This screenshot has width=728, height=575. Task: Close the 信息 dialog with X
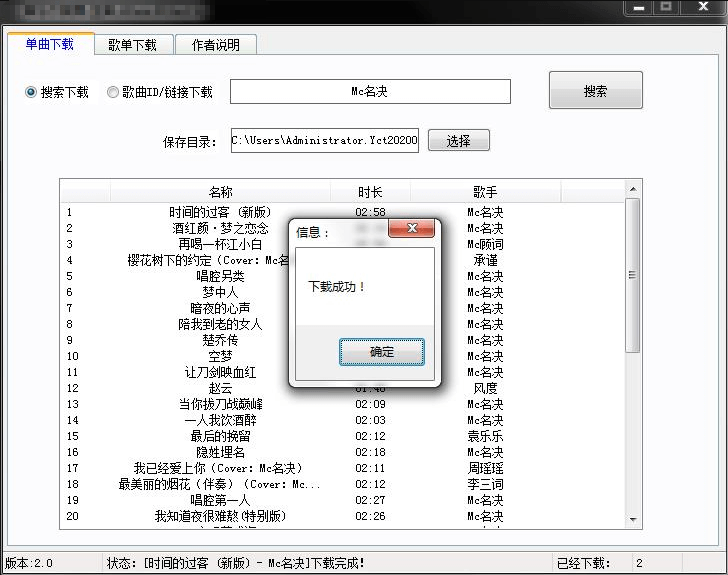click(410, 230)
